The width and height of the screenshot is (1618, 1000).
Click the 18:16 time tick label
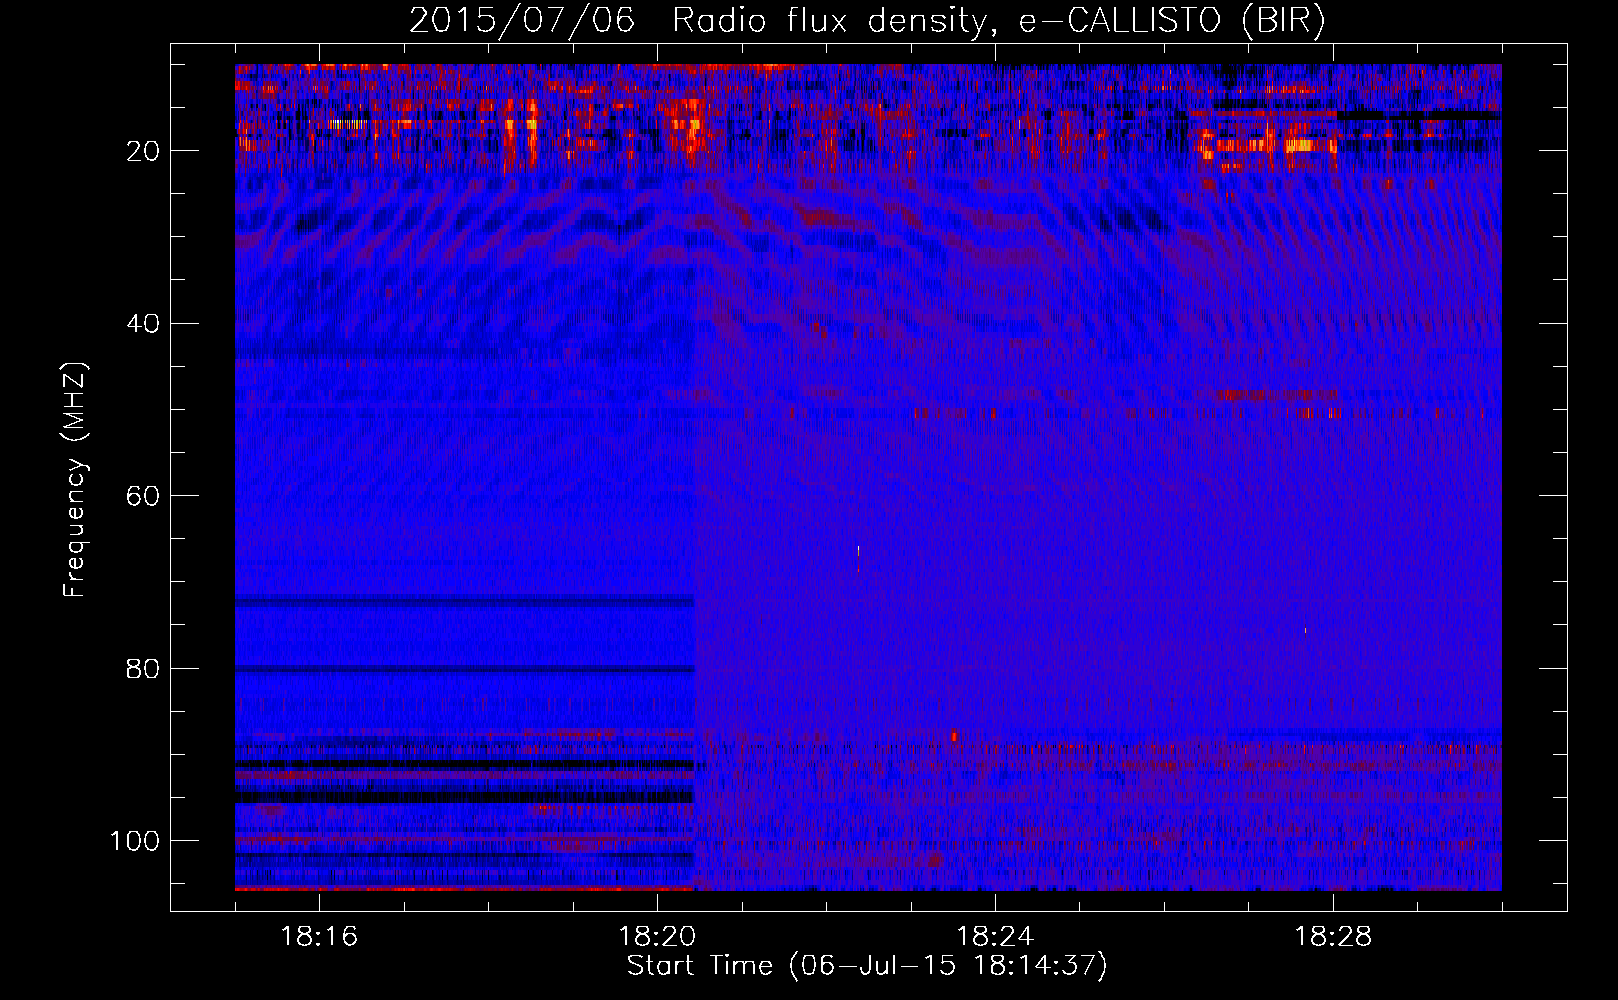pyautogui.click(x=319, y=937)
